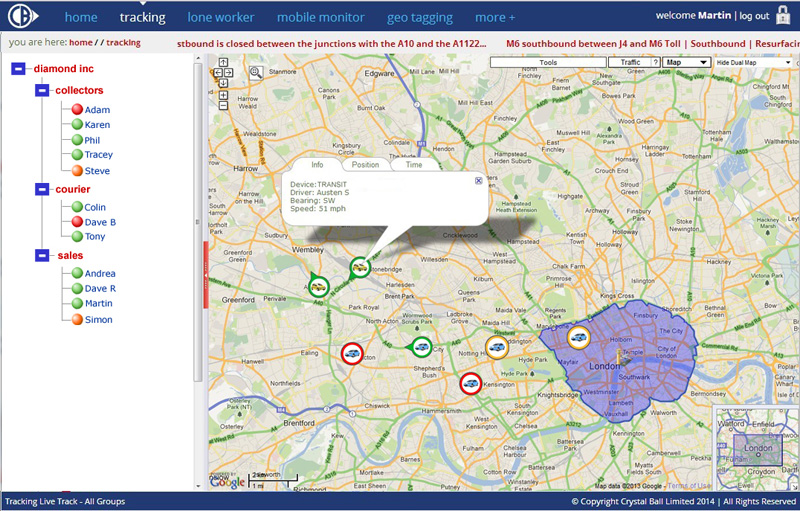
Task: Click Colin's green status dot
Action: click(x=77, y=207)
